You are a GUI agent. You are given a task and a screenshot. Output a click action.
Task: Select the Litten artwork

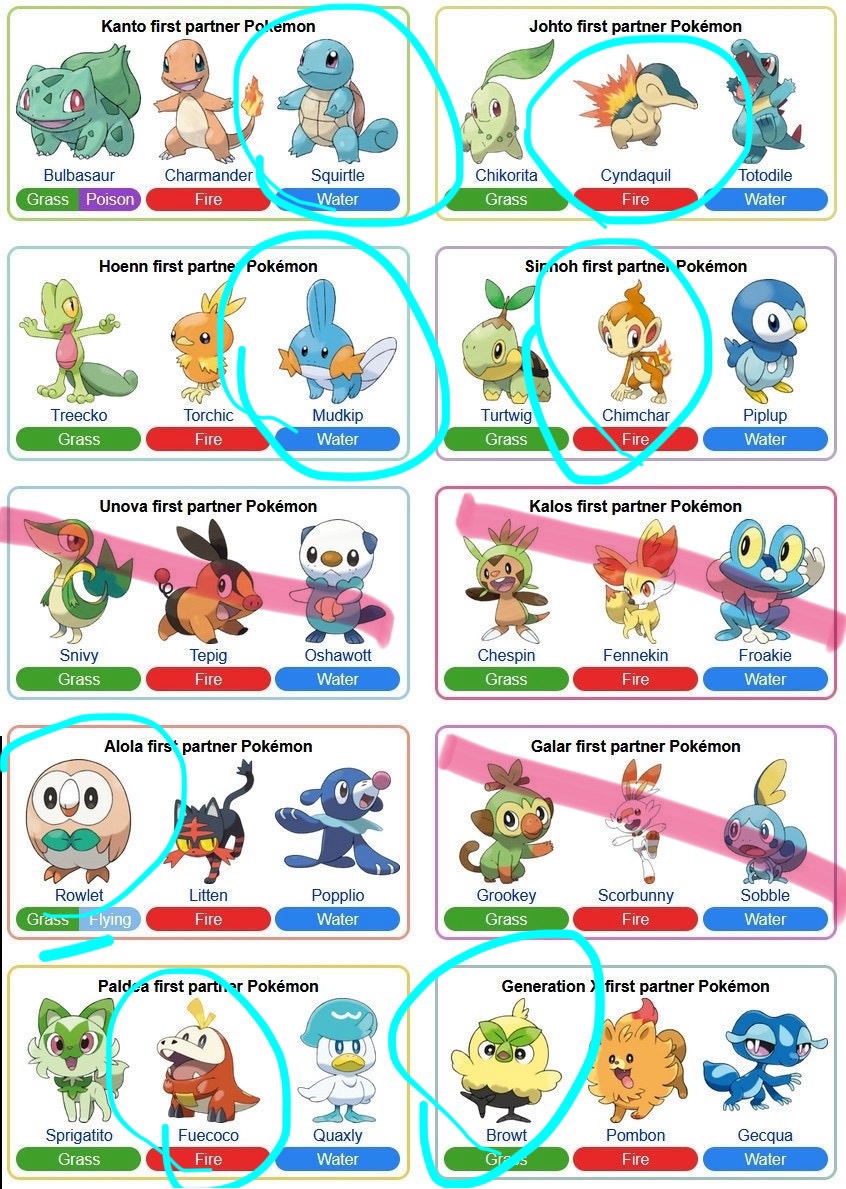click(208, 821)
